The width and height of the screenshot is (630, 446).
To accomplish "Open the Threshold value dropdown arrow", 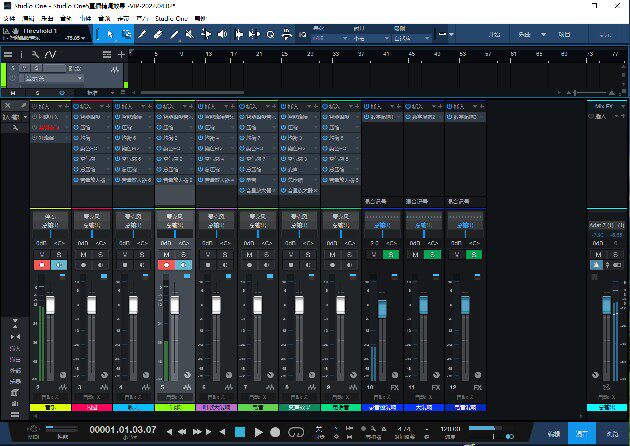I will [x=83, y=38].
